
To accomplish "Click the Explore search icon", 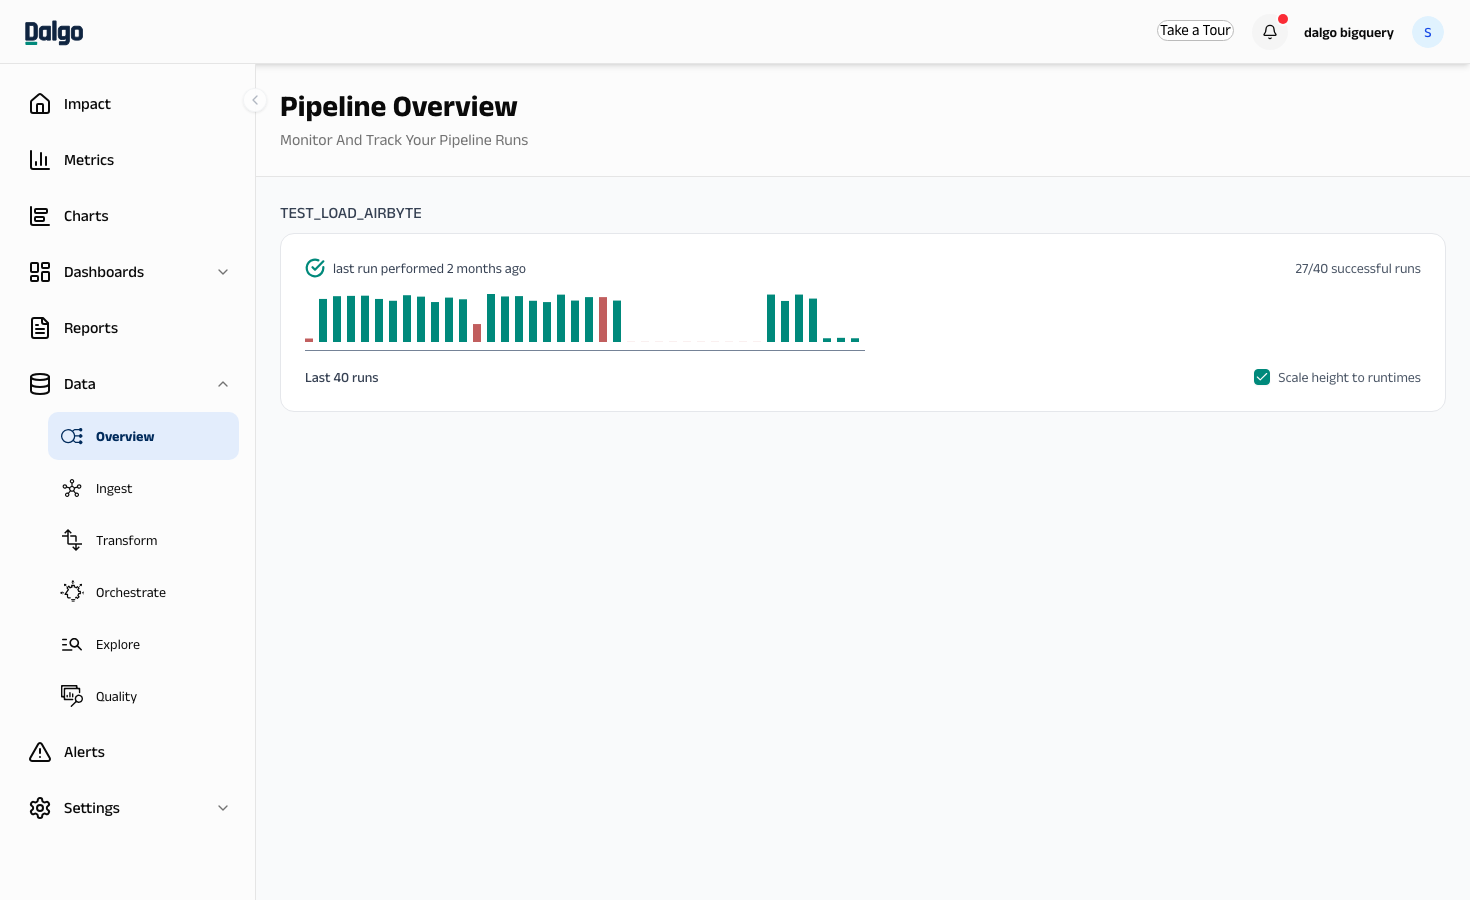I will 72,644.
